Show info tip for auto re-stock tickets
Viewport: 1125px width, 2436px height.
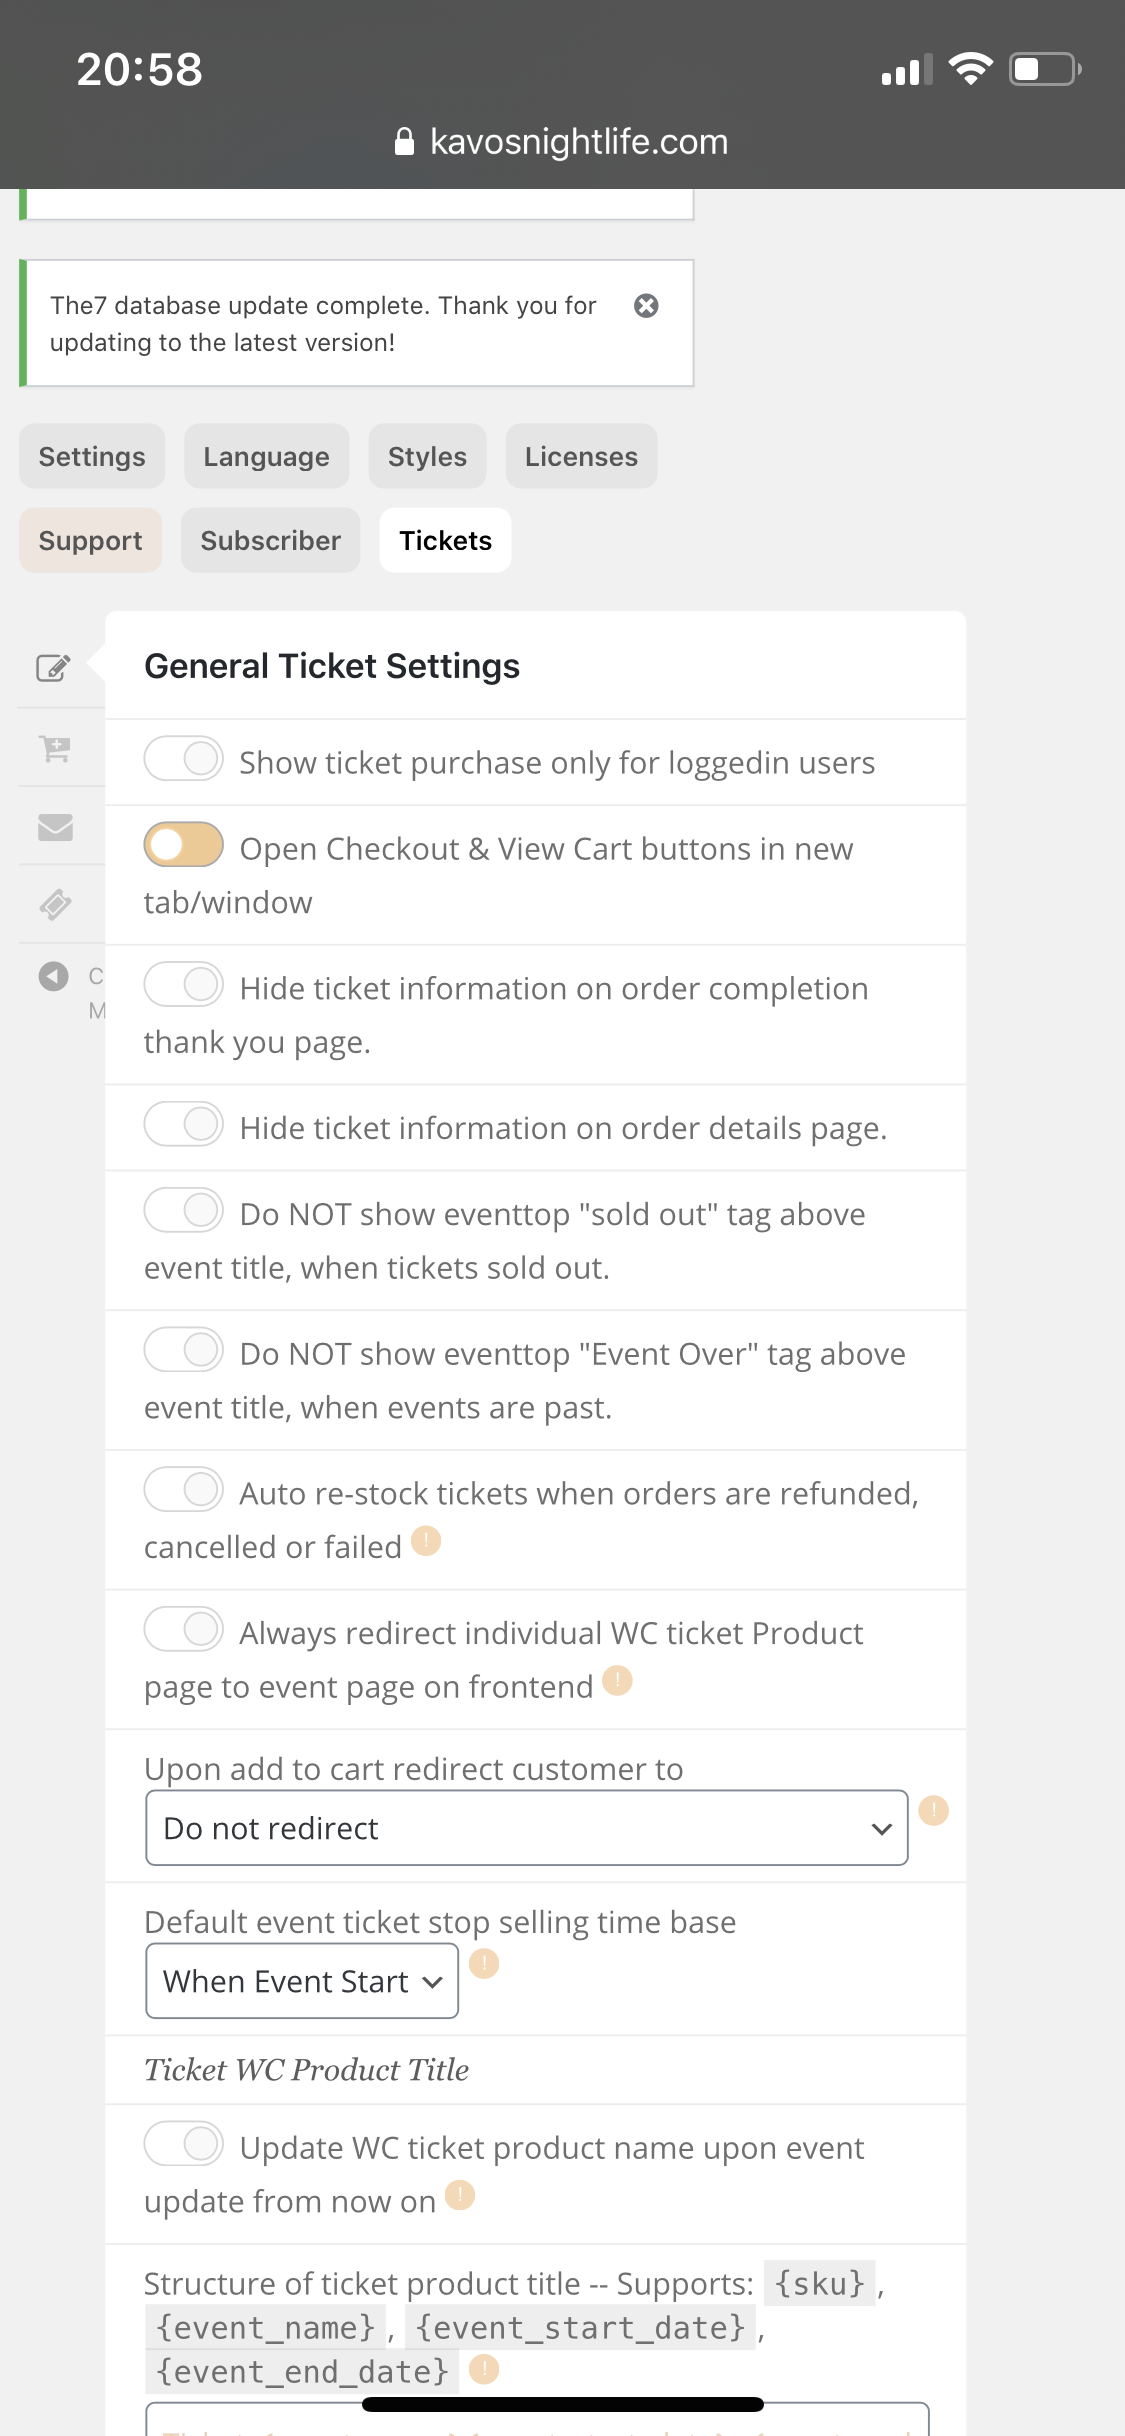coord(426,1541)
